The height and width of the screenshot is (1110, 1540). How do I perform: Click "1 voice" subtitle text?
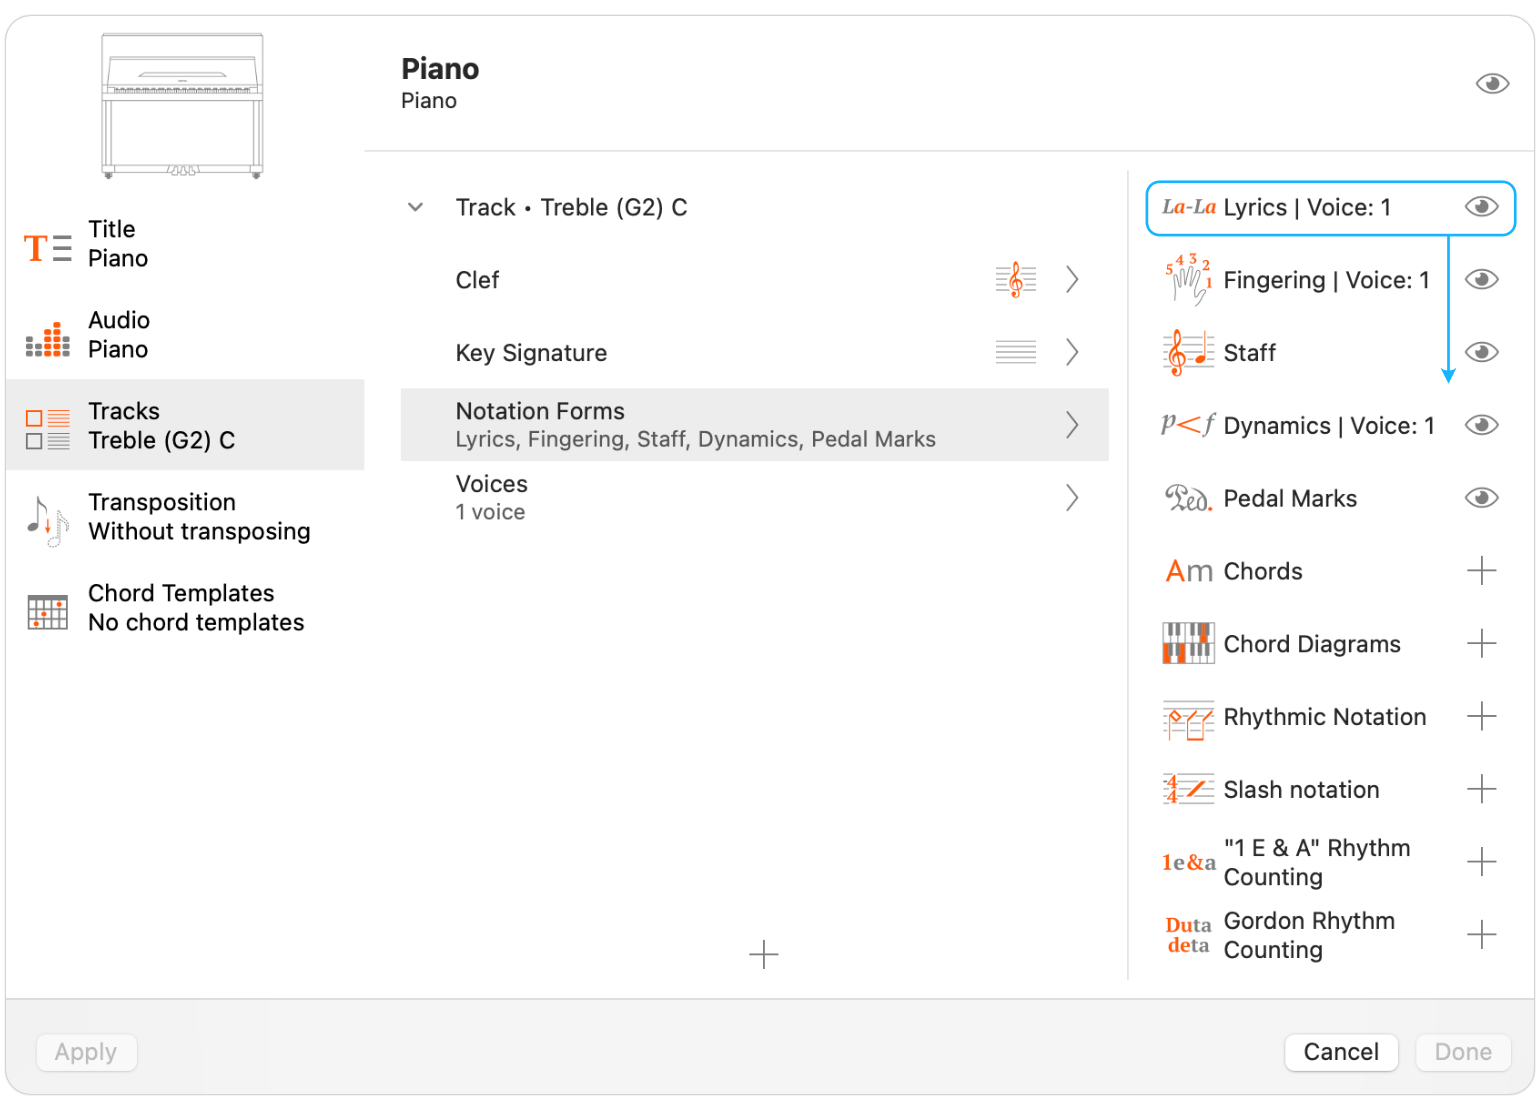(x=490, y=512)
